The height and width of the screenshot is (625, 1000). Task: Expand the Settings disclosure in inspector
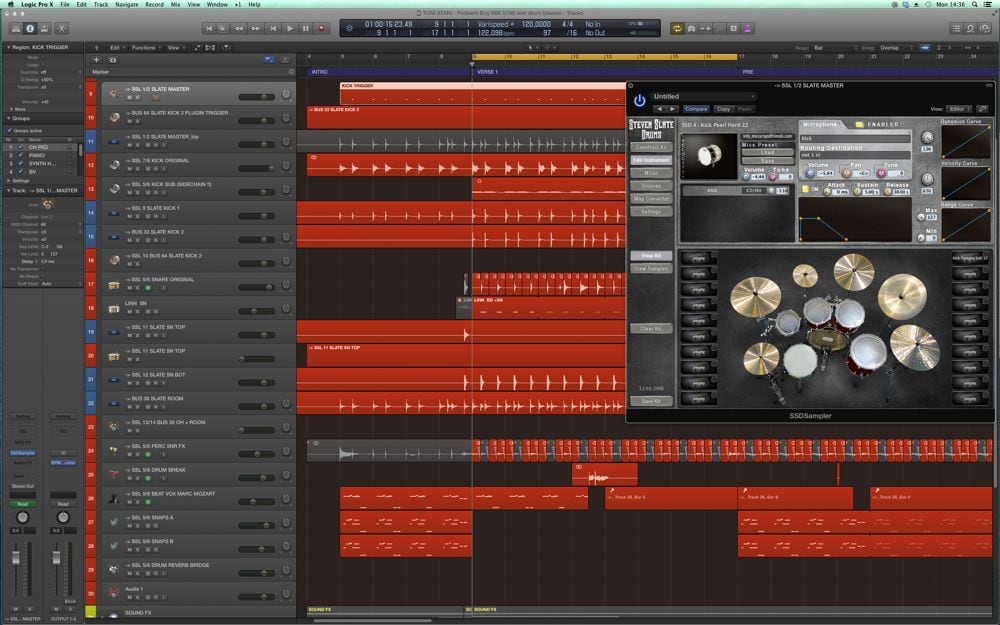(x=8, y=180)
